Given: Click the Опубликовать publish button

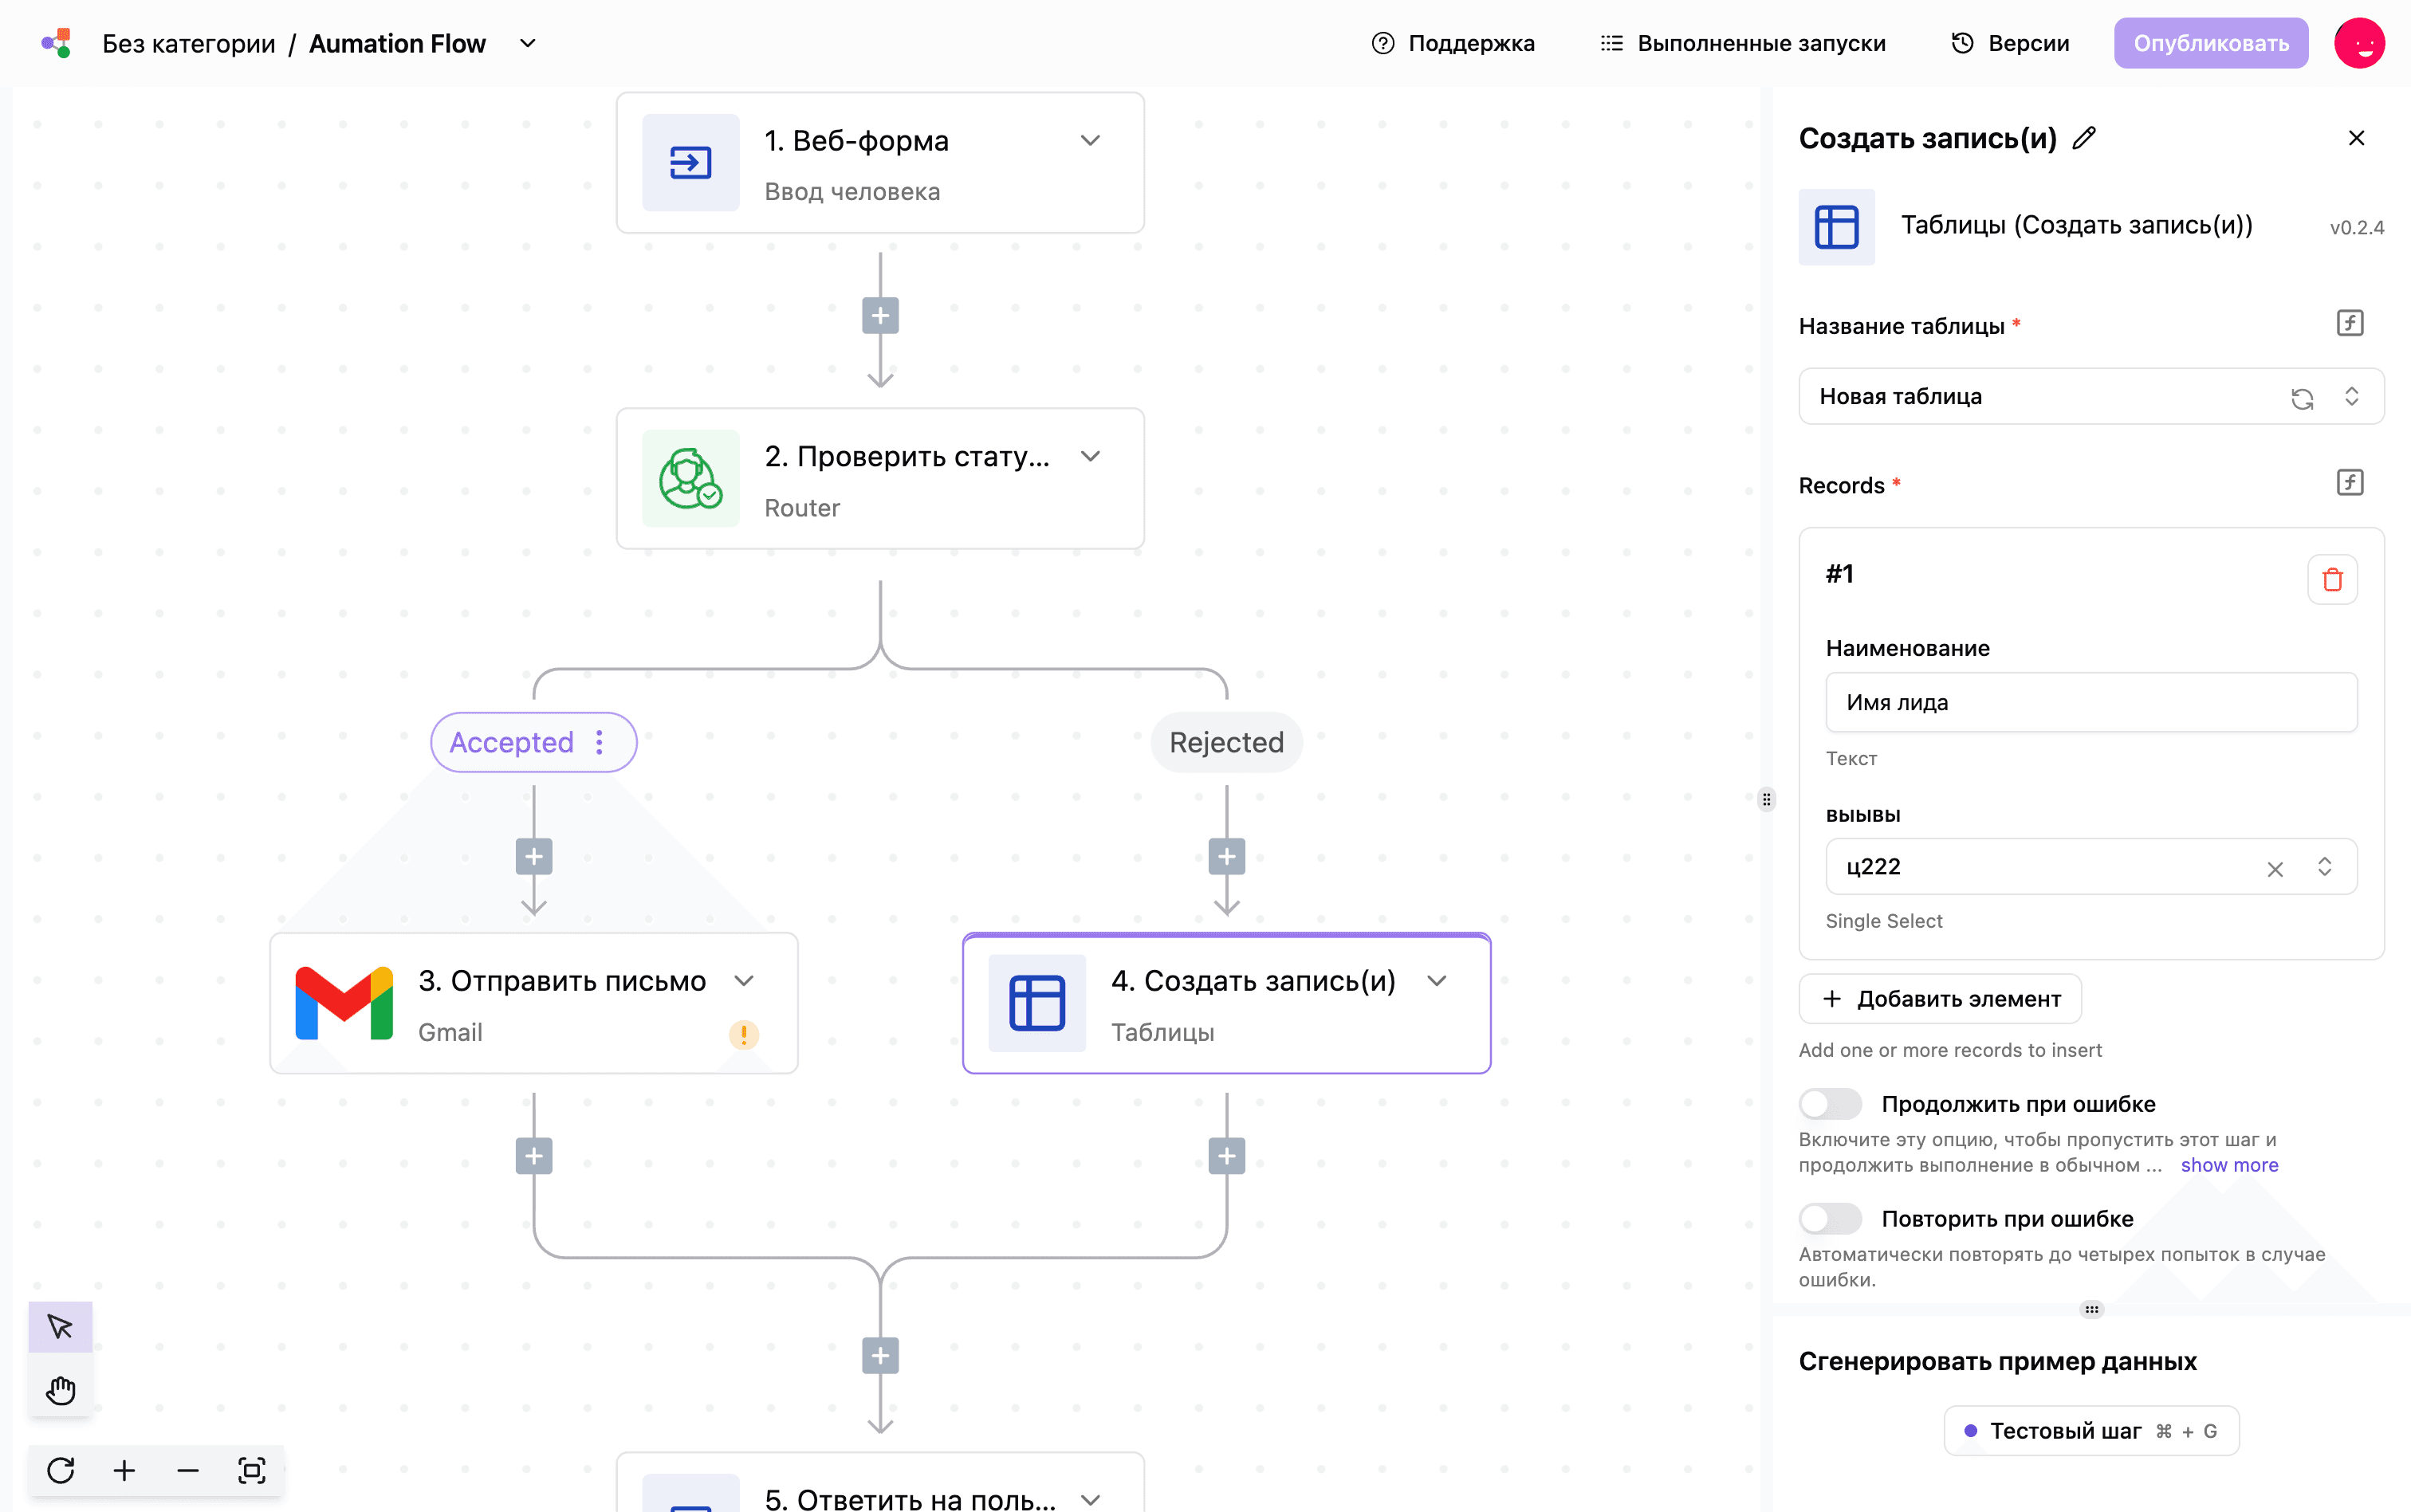Looking at the screenshot, I should pyautogui.click(x=2210, y=43).
